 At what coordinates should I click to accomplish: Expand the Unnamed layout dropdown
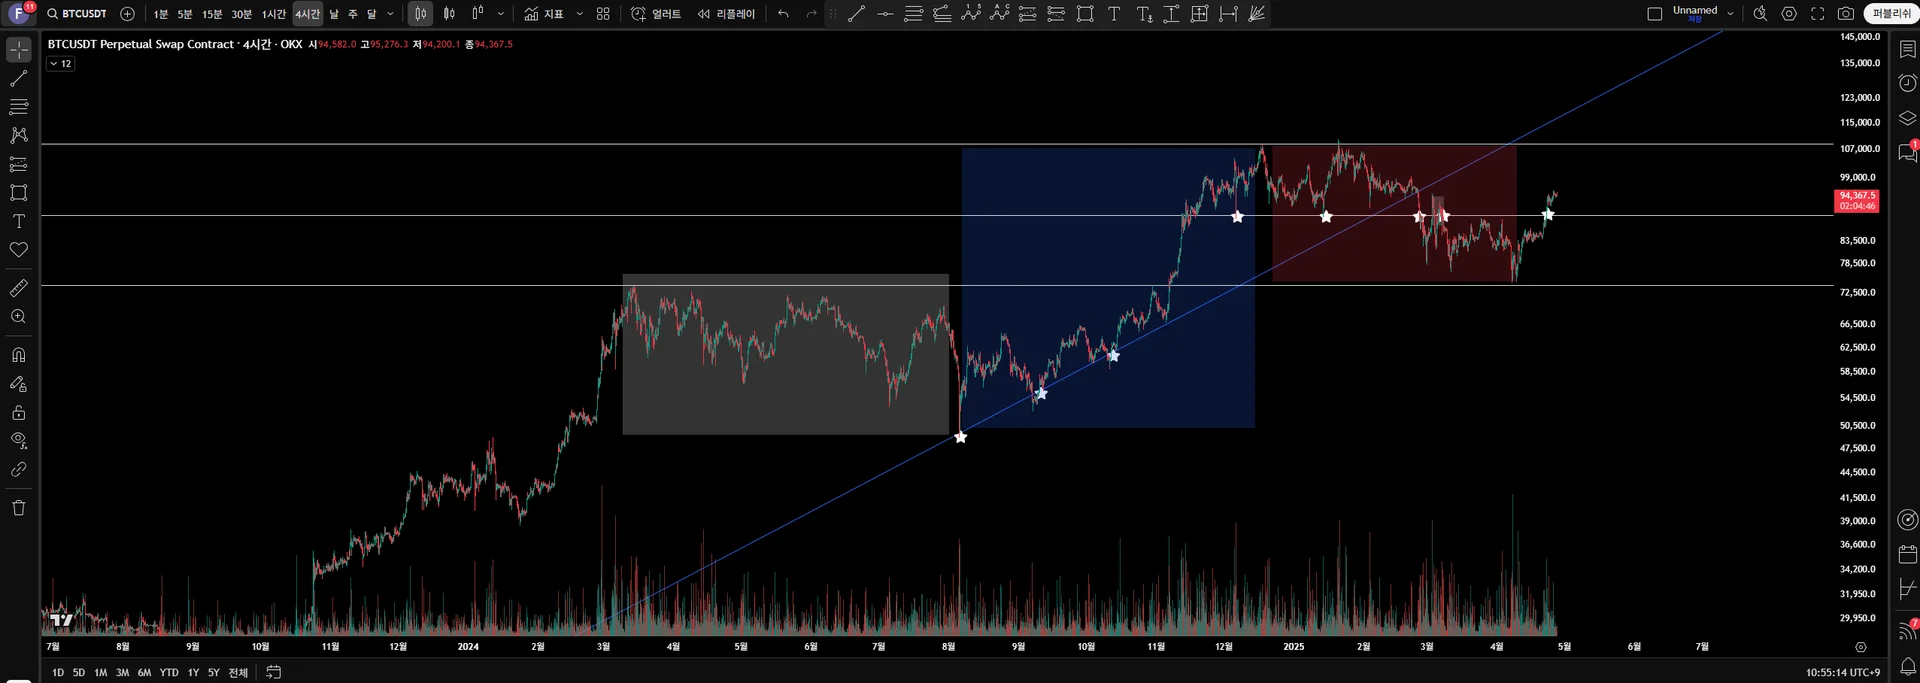(x=1730, y=14)
